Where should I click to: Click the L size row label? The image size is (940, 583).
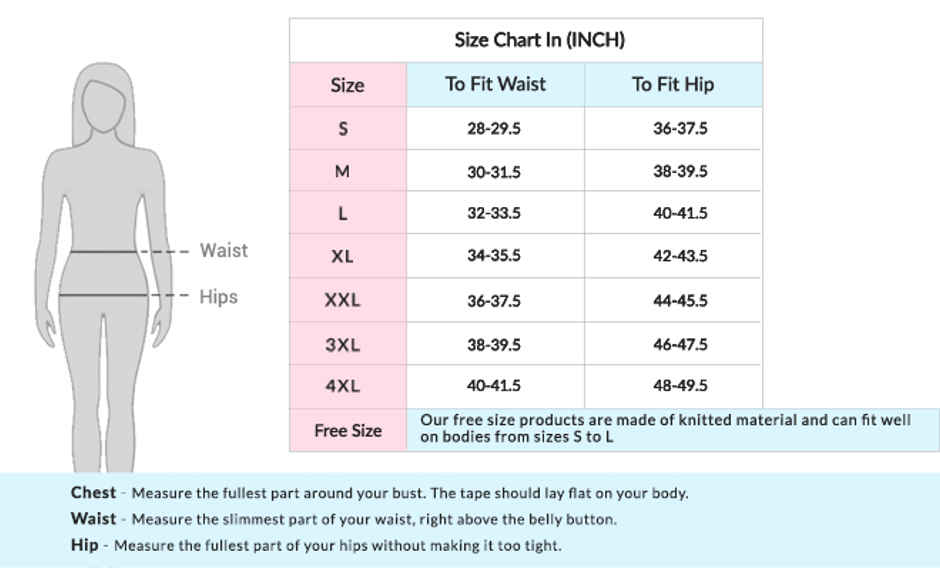(x=343, y=213)
